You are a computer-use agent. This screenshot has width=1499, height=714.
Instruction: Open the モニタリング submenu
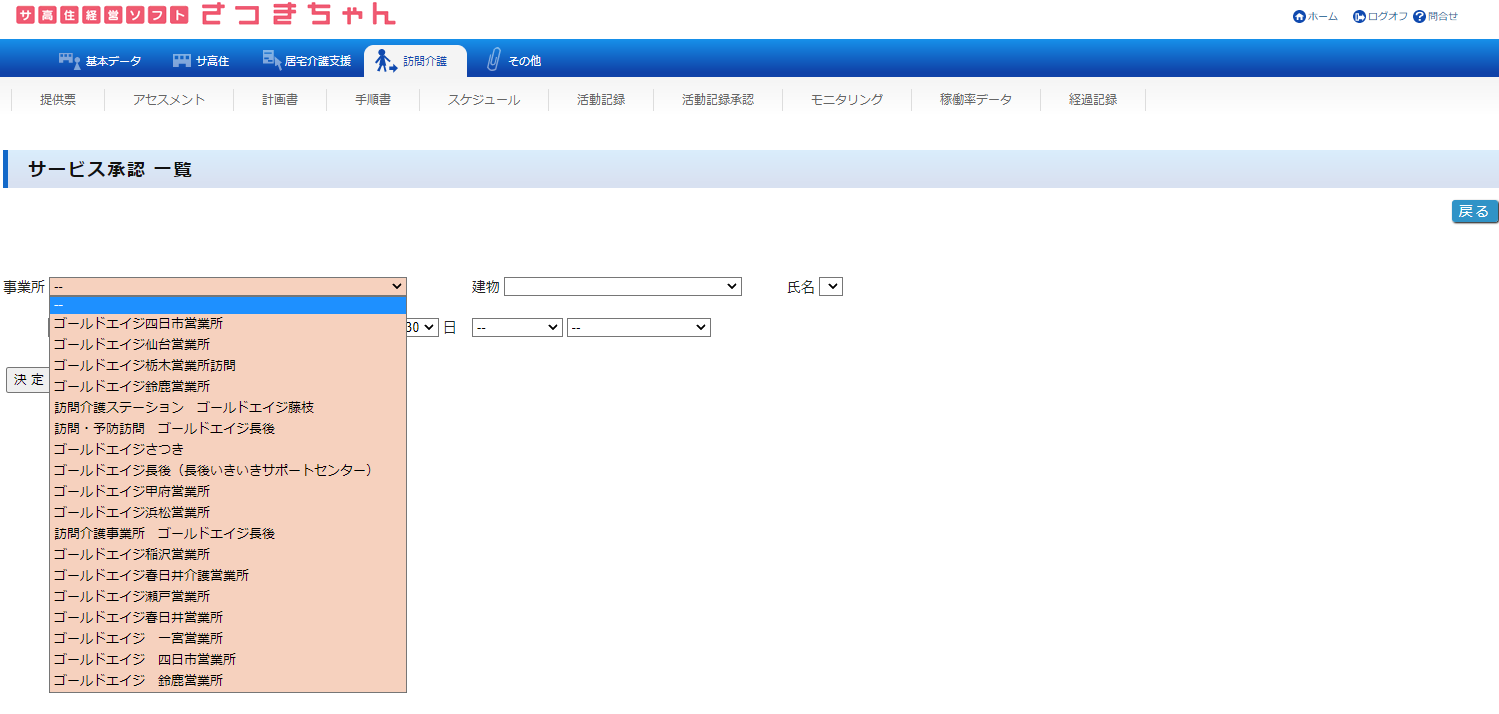pos(846,100)
